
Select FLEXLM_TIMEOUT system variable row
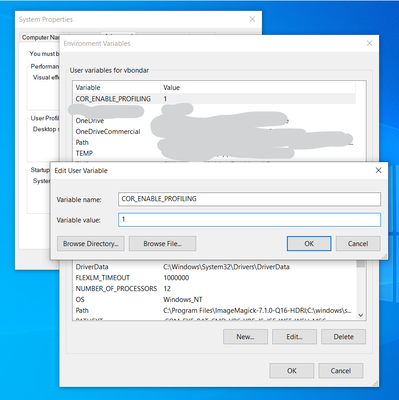(x=214, y=278)
